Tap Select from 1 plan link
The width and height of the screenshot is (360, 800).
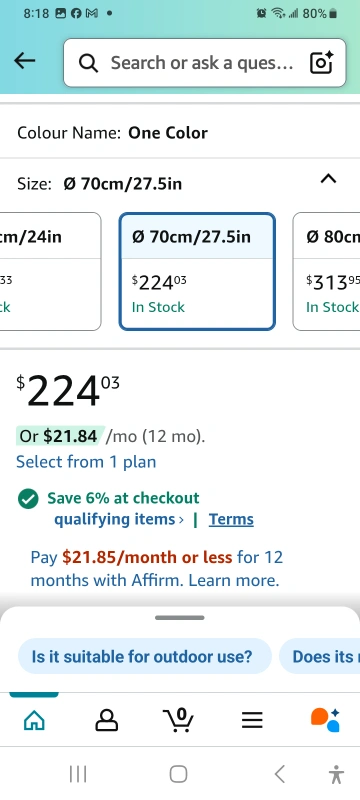tap(86, 462)
